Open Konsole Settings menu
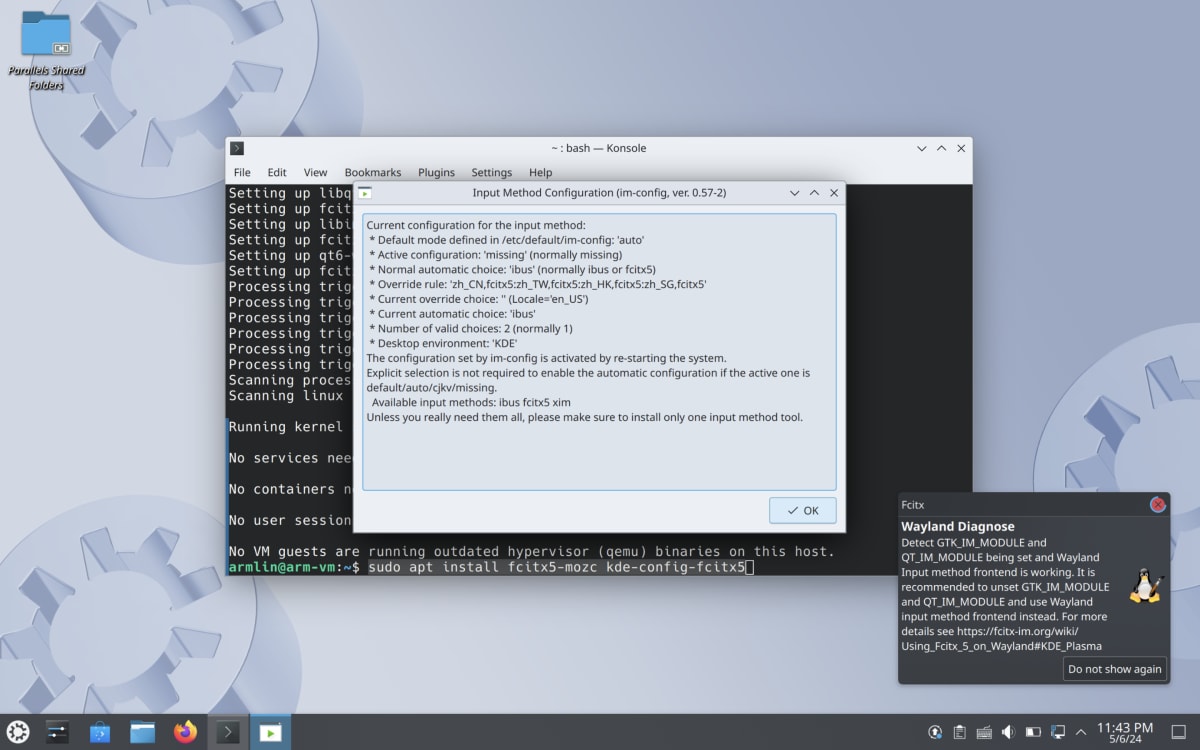 click(x=491, y=172)
